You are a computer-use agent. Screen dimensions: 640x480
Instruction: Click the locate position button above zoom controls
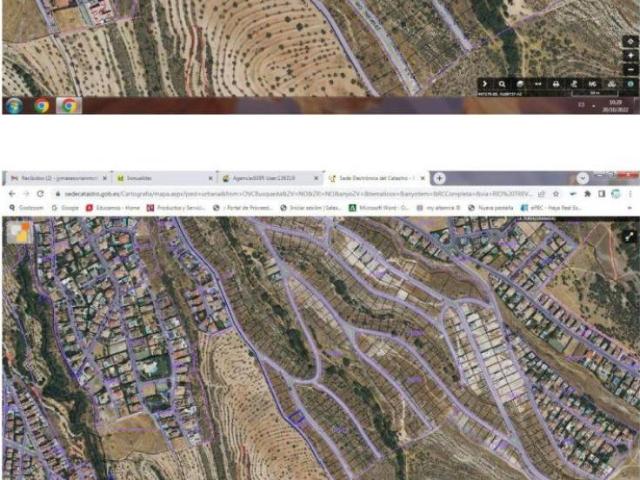click(x=631, y=41)
